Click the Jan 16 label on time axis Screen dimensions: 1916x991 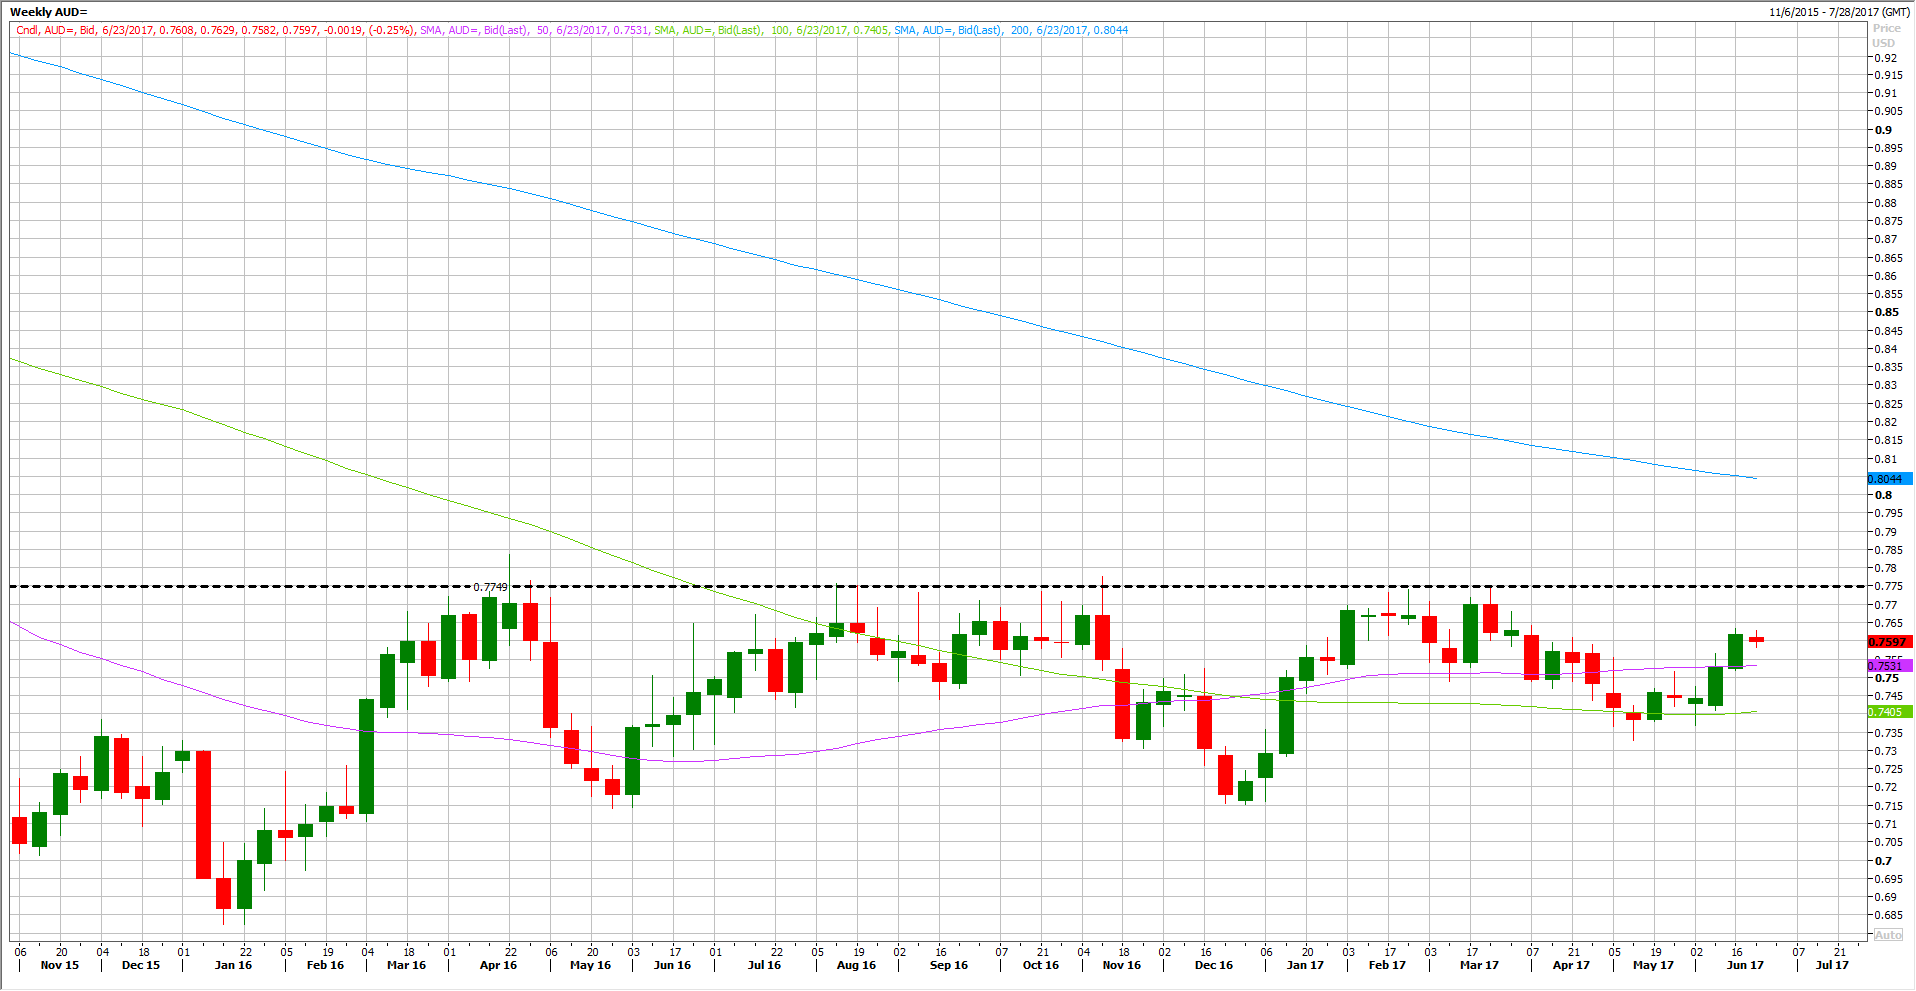[233, 965]
